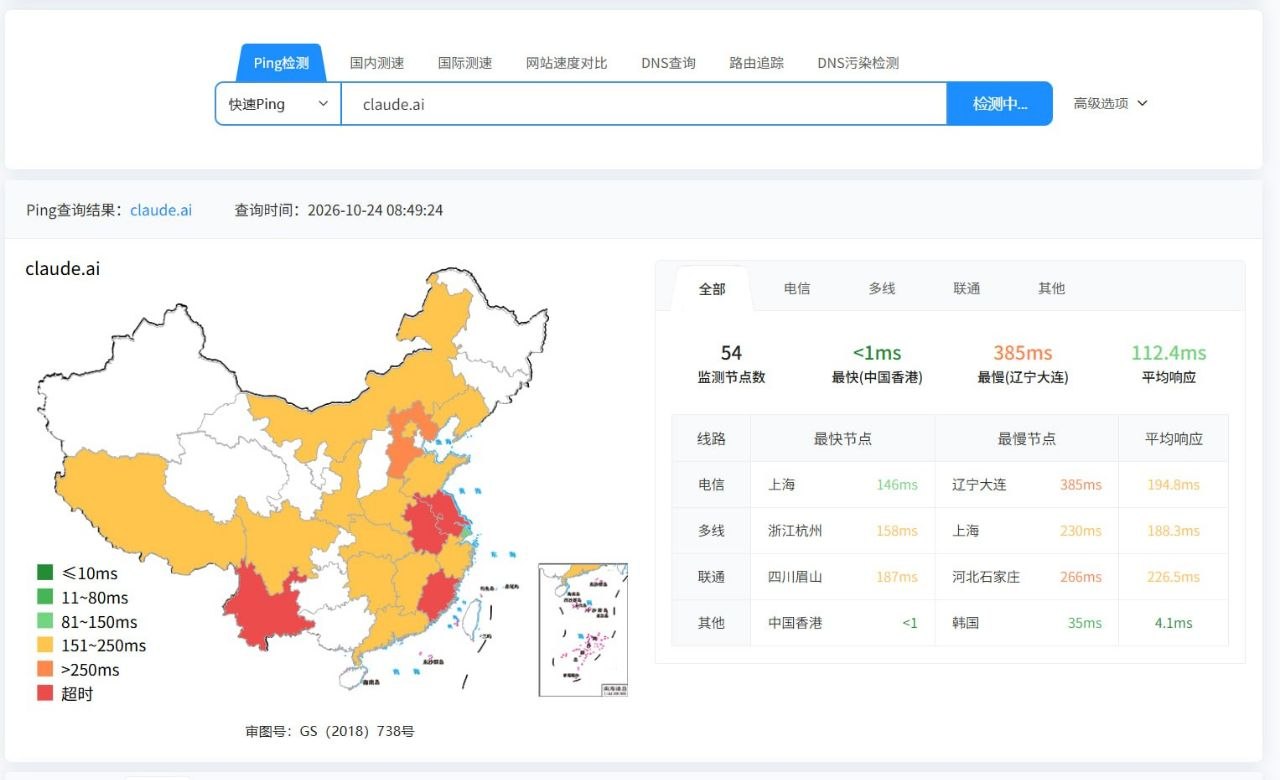This screenshot has width=1280, height=780.
Task: Click the South China Sea inset map
Action: (583, 629)
